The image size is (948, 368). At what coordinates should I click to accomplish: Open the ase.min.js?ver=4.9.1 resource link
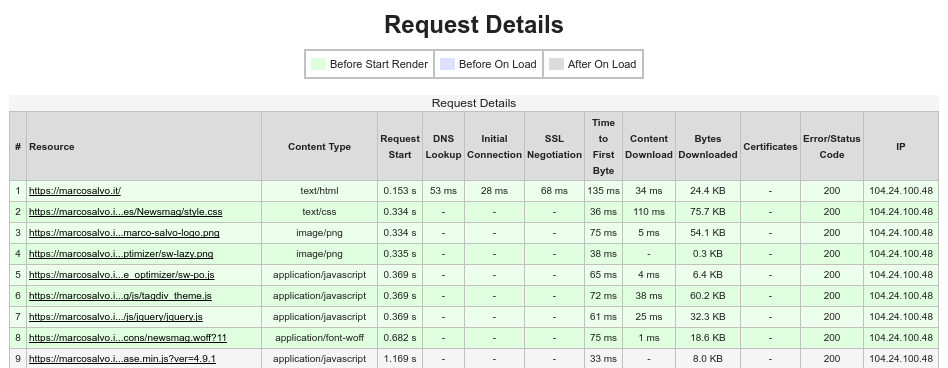[x=122, y=359]
